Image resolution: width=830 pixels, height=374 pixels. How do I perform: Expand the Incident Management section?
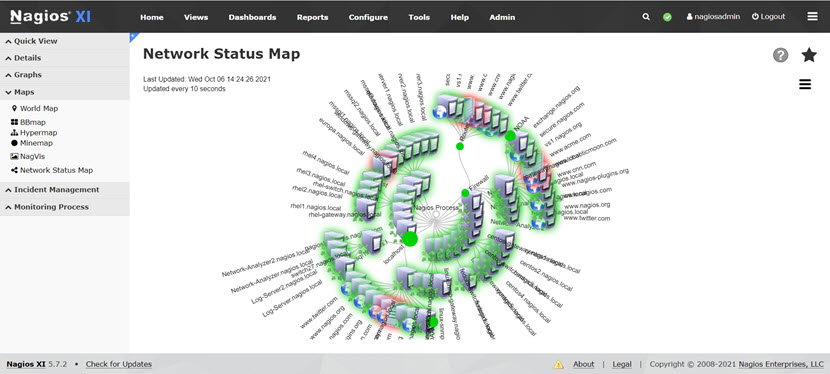65,189
